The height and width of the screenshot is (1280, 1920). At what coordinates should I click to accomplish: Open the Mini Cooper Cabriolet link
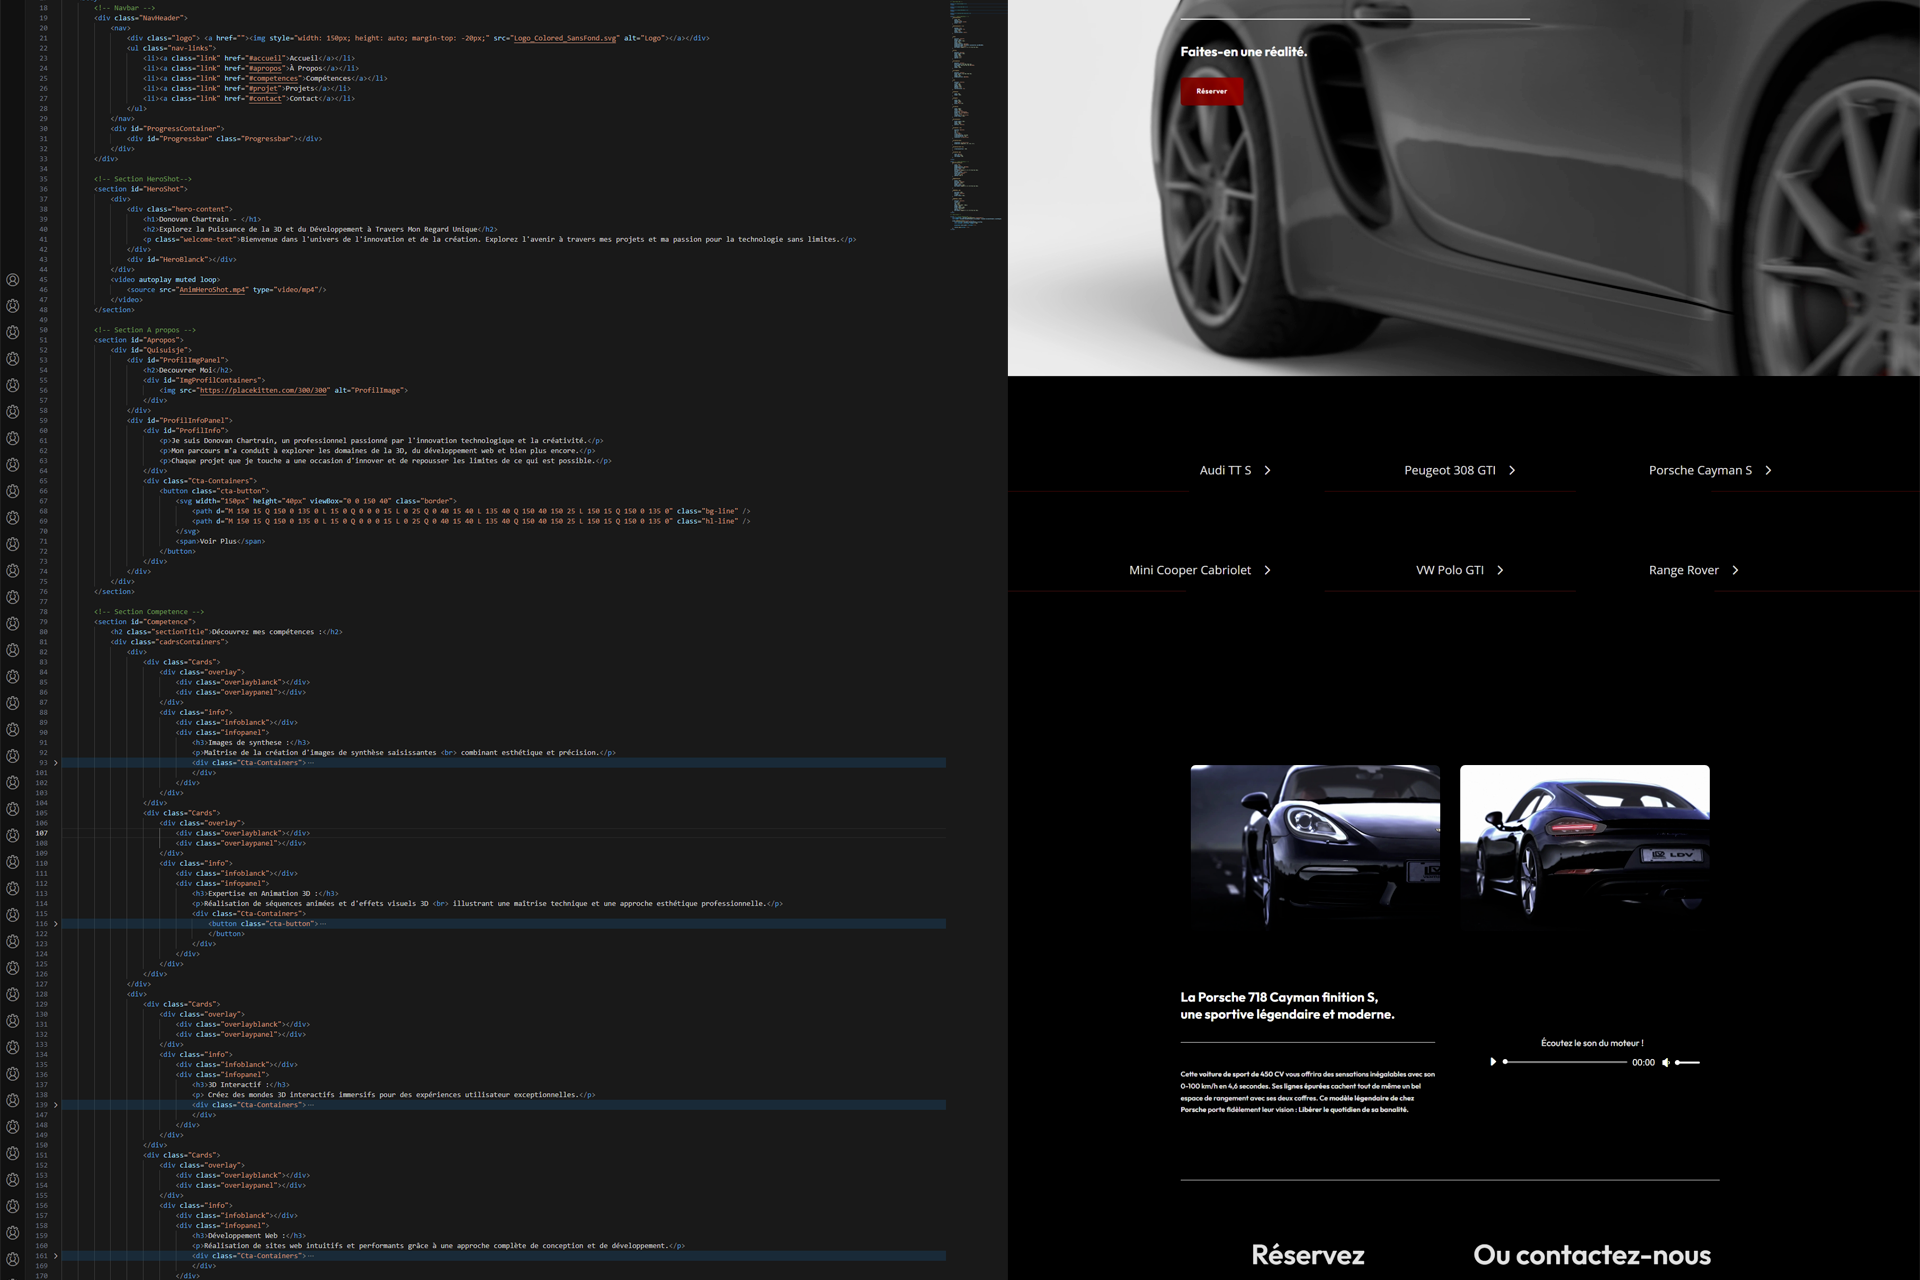[x=1190, y=570]
